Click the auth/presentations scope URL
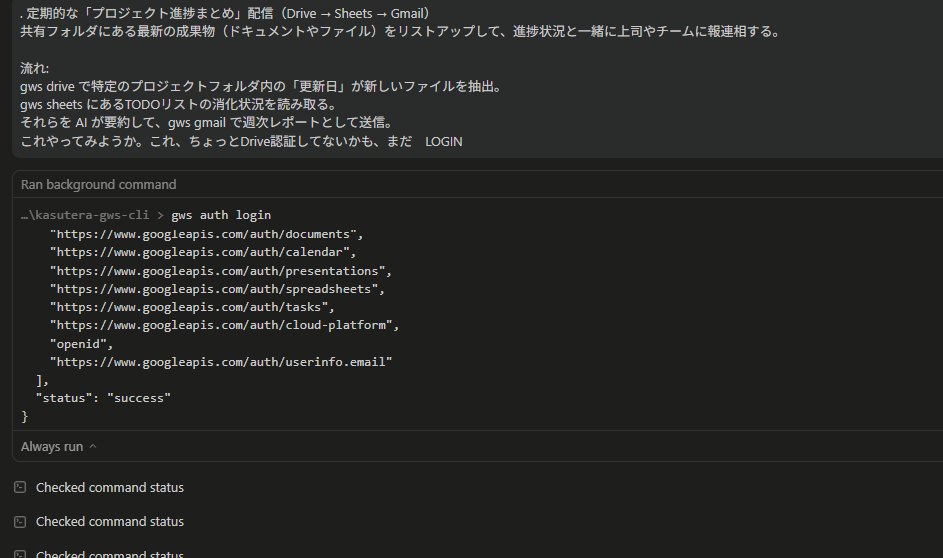943x558 pixels. tap(220, 271)
